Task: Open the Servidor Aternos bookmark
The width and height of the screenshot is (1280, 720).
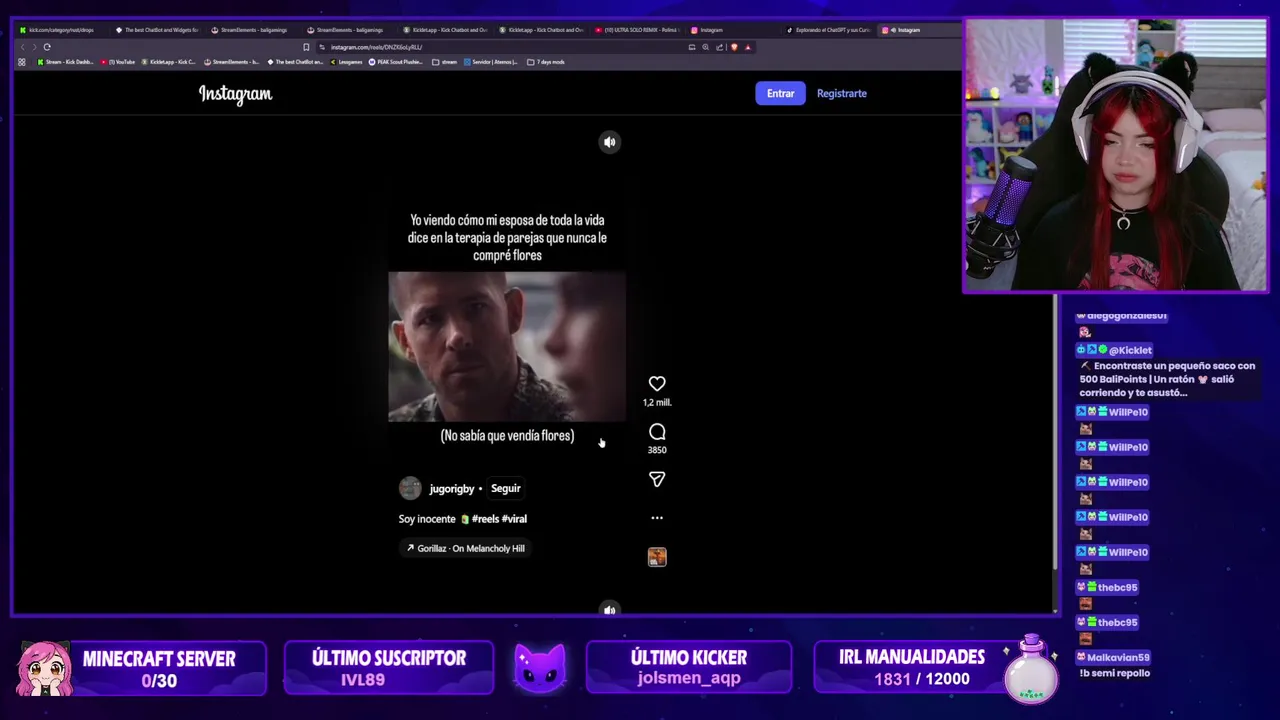Action: (491, 62)
